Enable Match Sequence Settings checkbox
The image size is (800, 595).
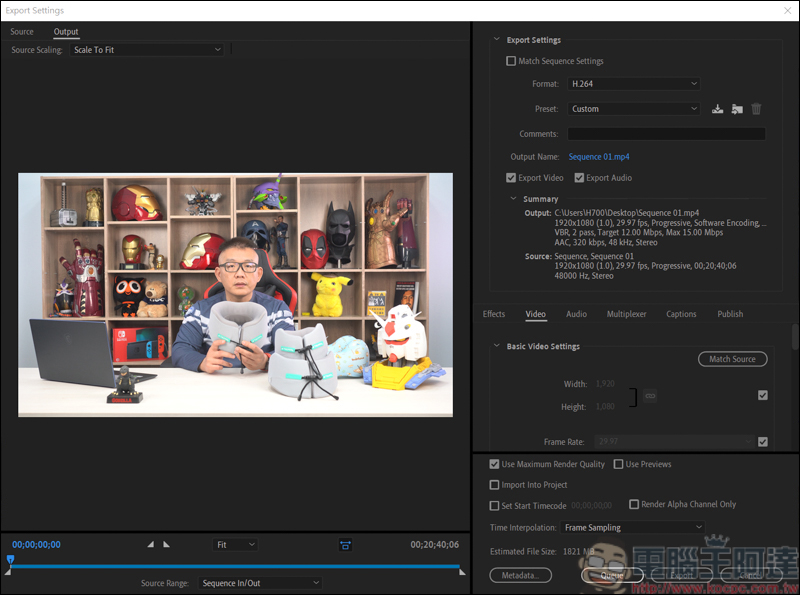512,61
